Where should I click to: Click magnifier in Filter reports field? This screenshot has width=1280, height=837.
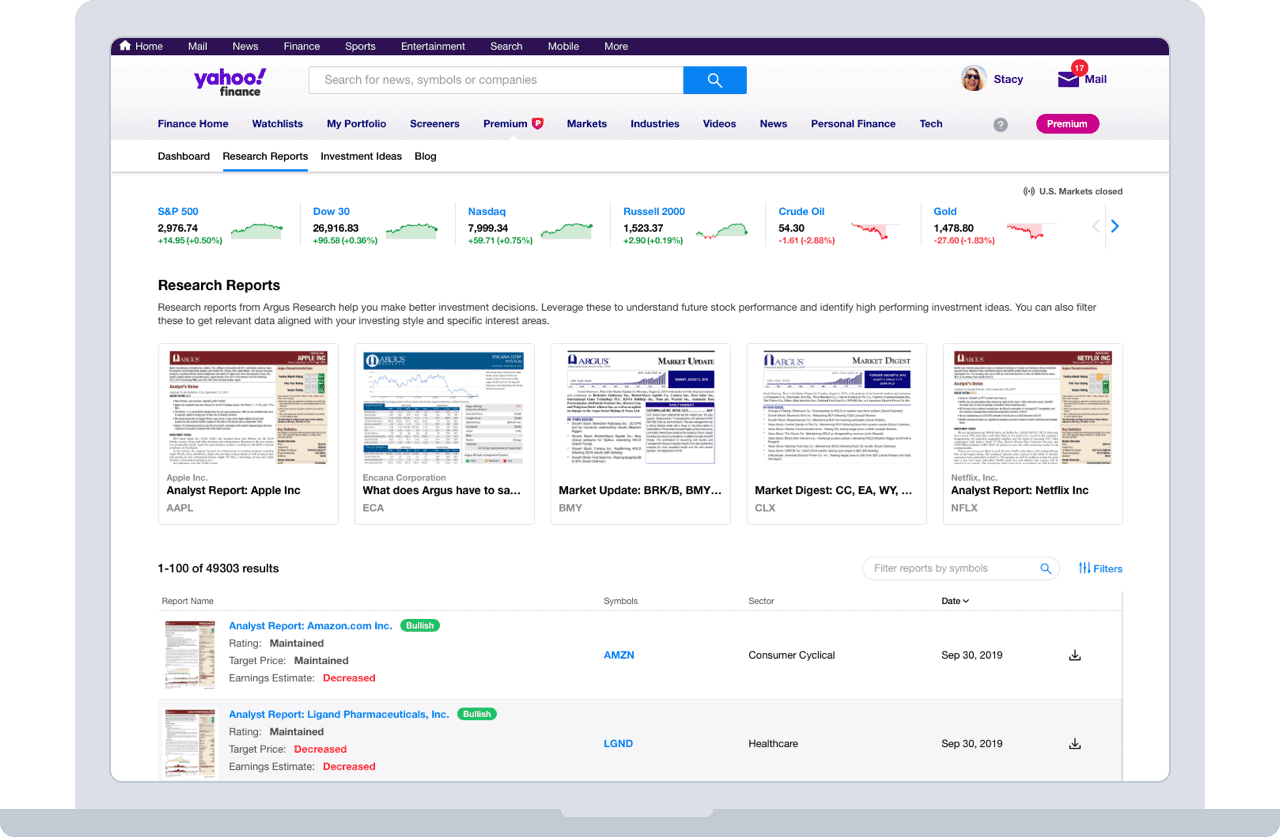tap(1046, 568)
